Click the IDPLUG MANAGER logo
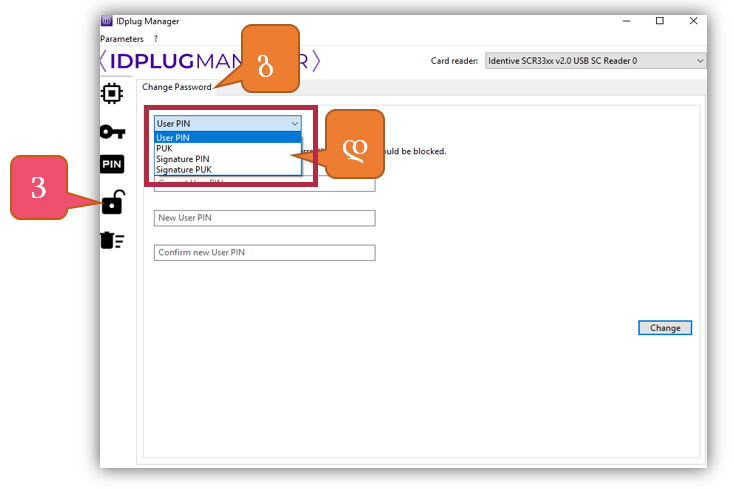The width and height of the screenshot is (734, 489). pyautogui.click(x=210, y=62)
